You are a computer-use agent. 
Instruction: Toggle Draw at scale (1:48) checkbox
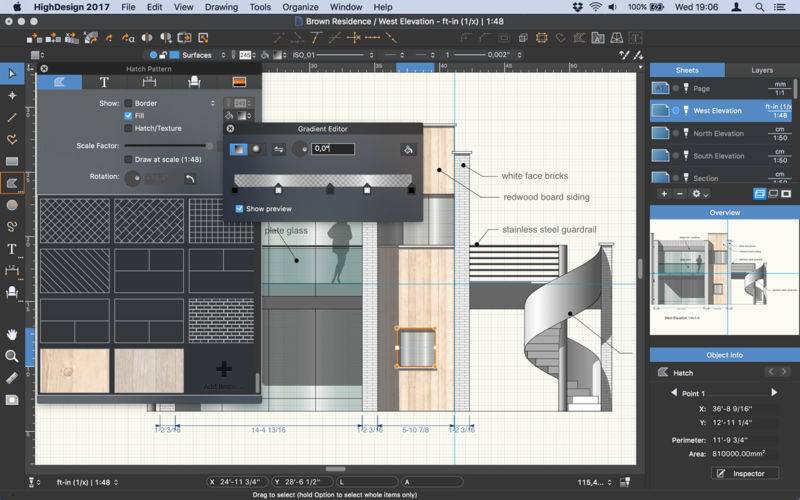128,159
